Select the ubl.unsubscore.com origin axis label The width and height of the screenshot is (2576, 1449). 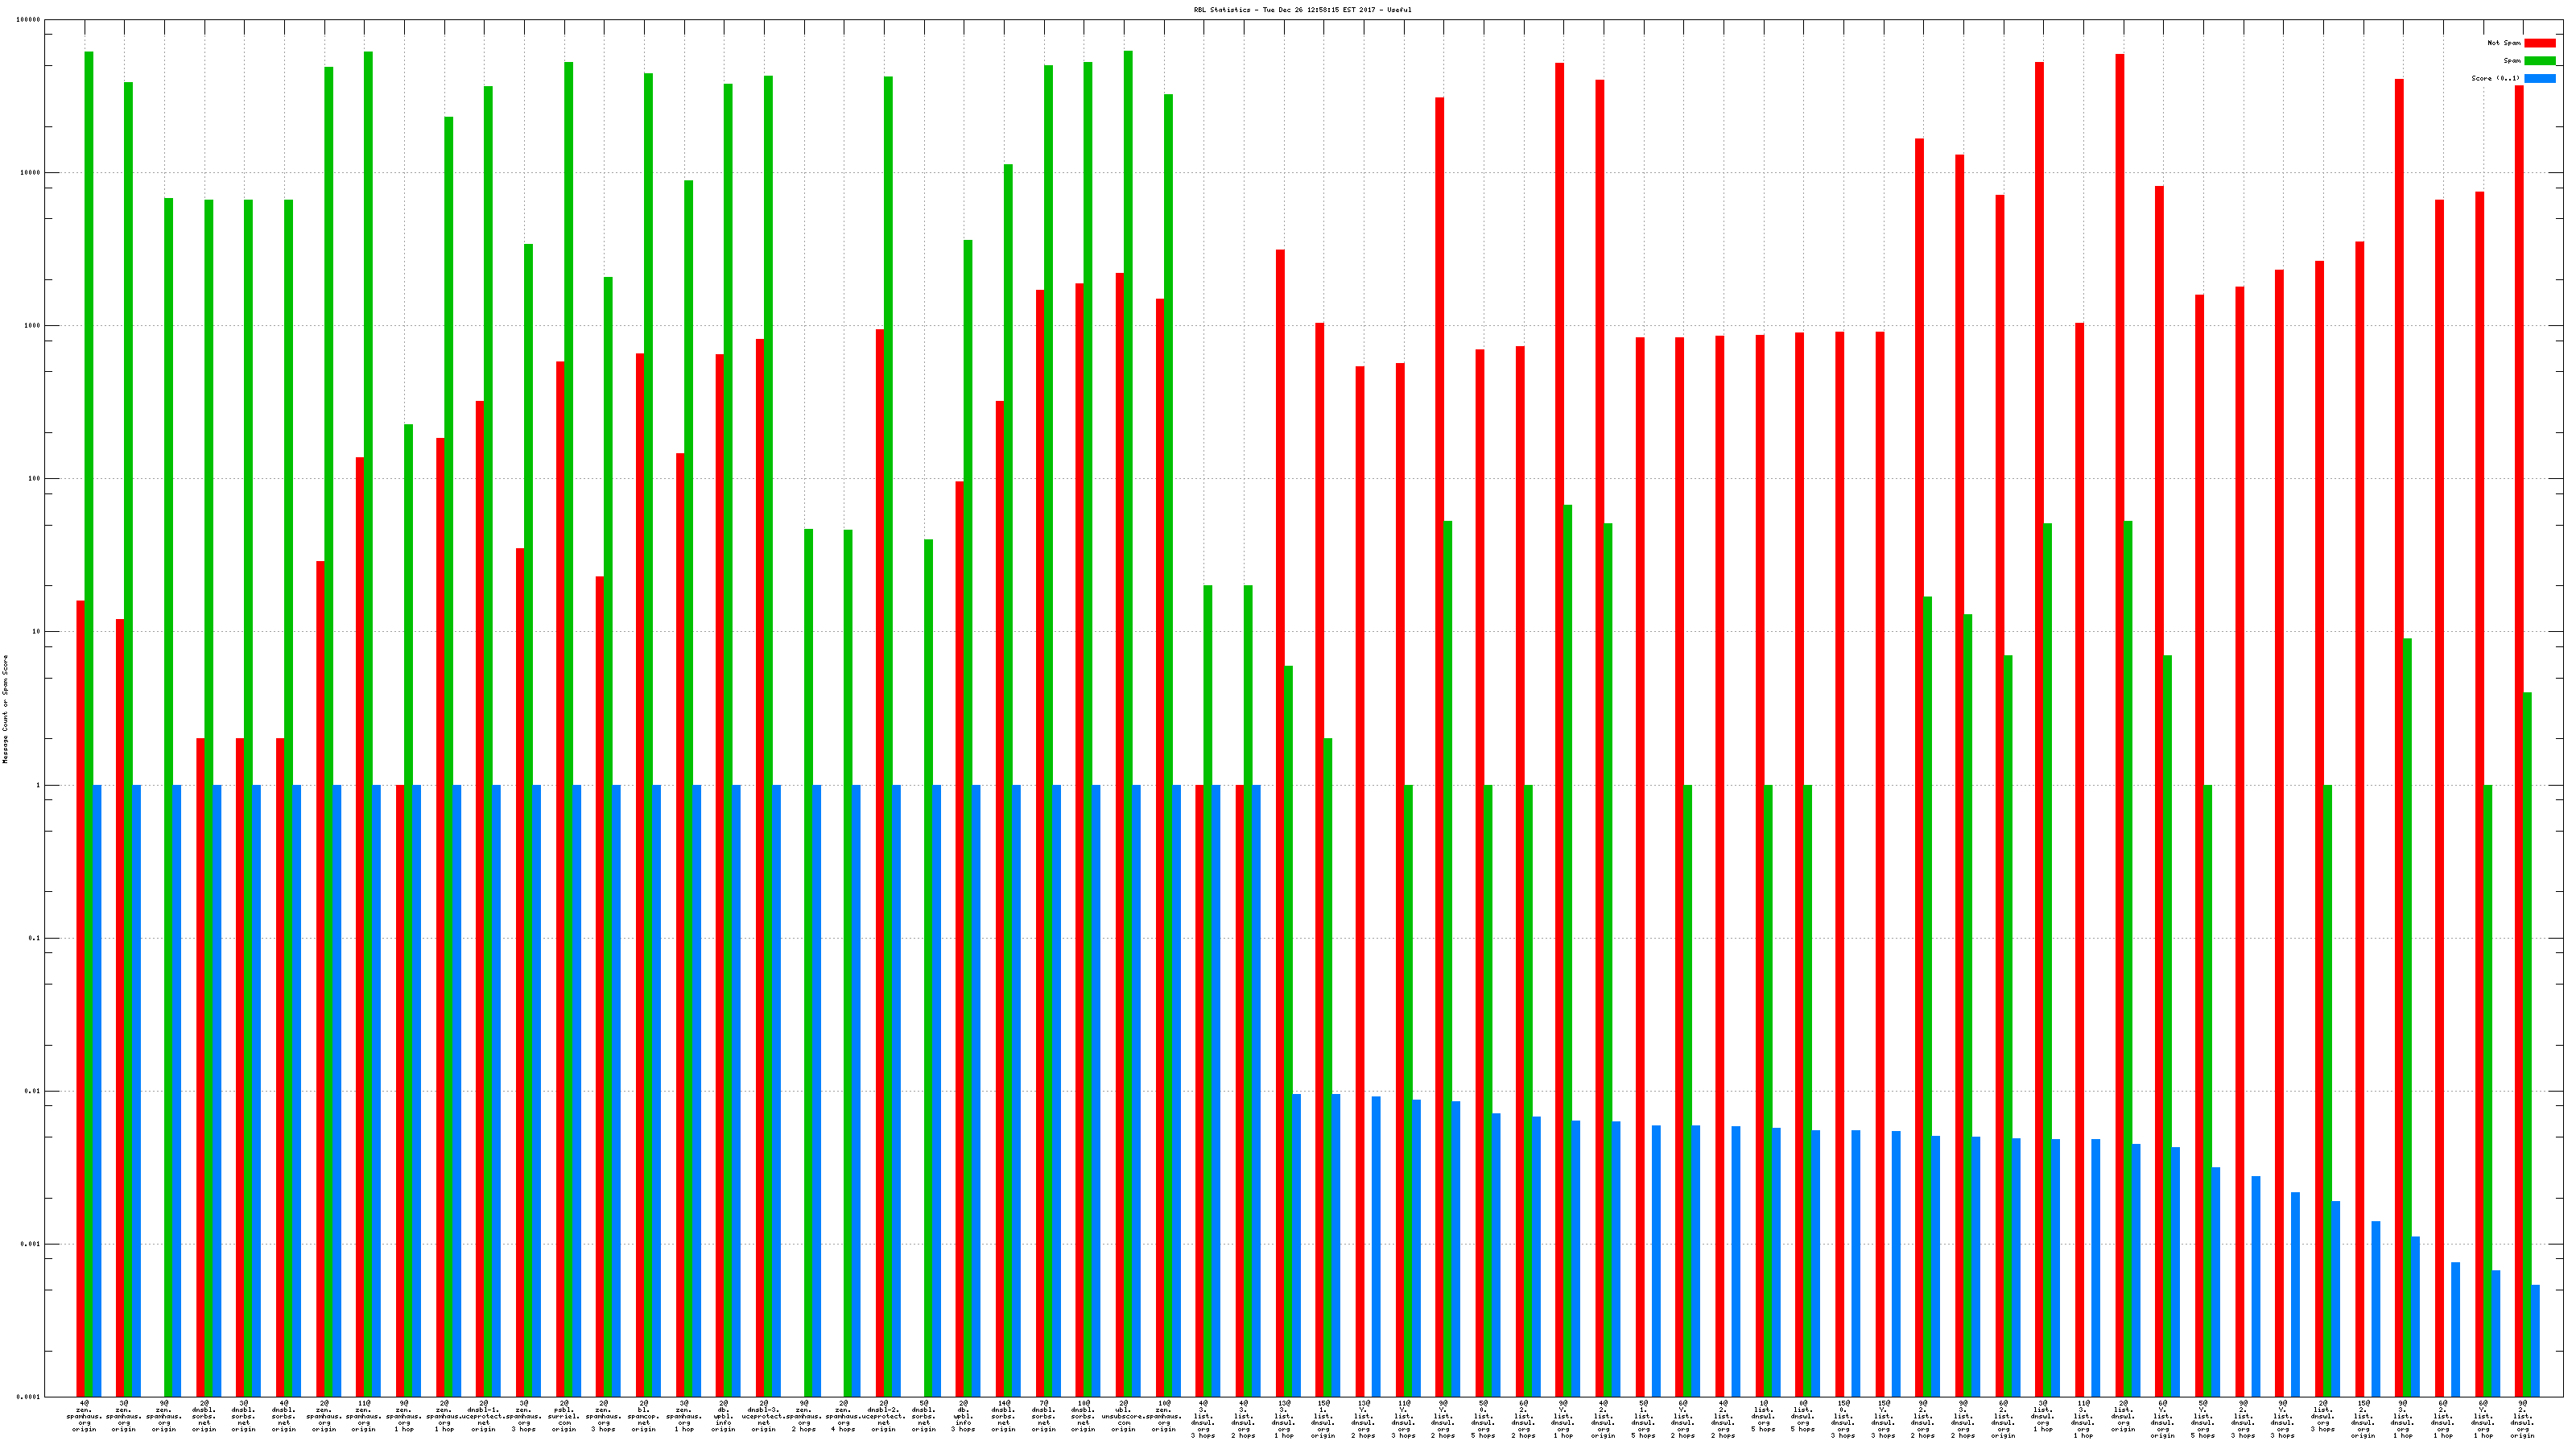(1123, 1416)
